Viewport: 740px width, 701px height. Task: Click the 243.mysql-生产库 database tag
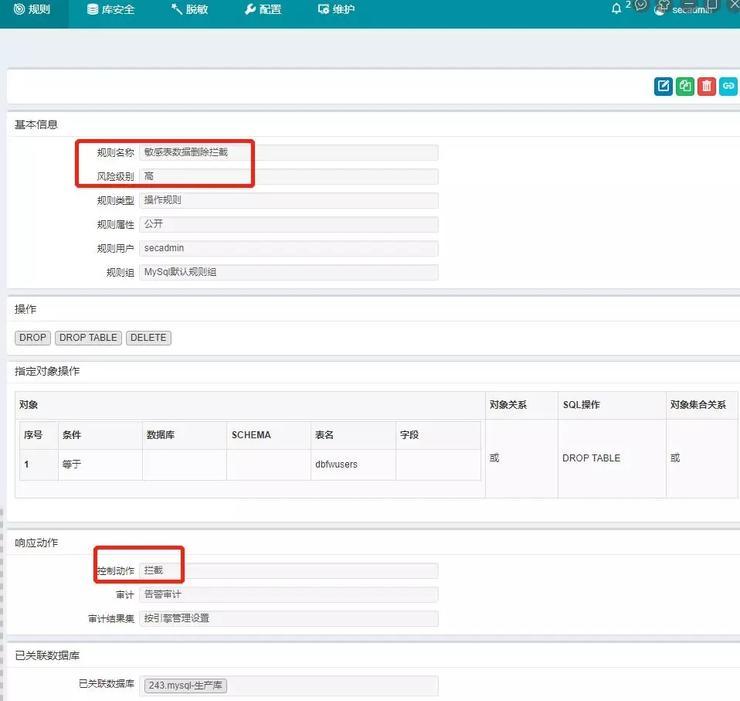click(185, 685)
